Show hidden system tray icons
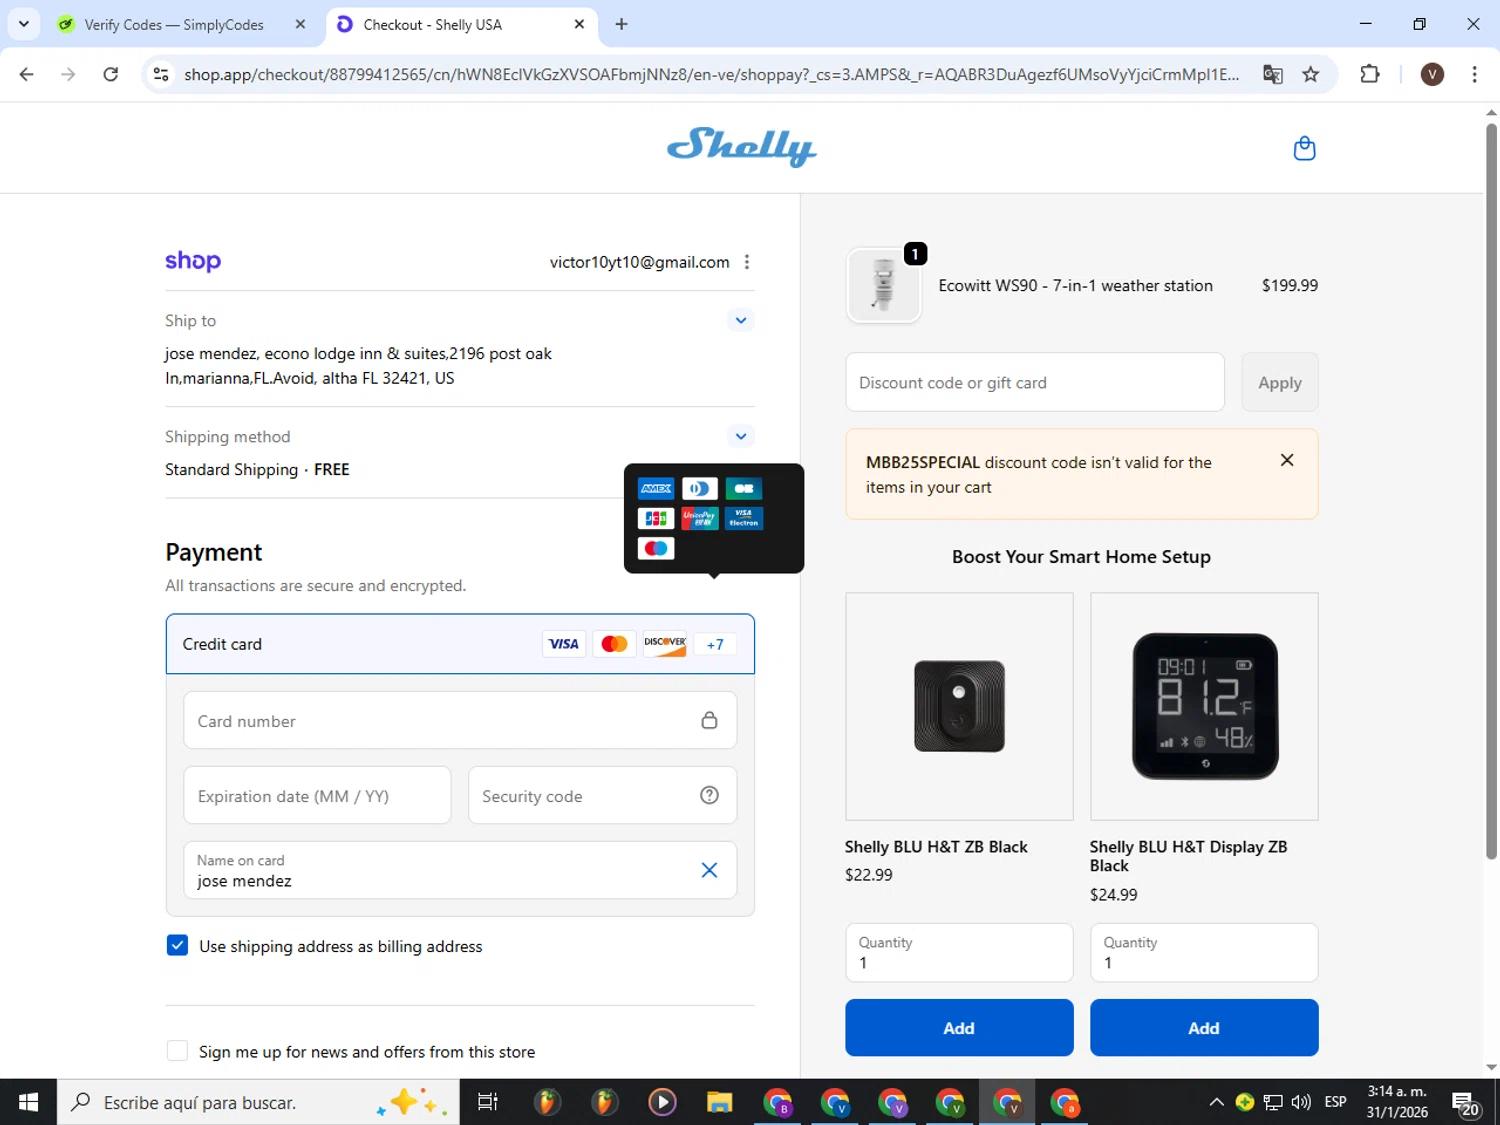1500x1125 pixels. click(1216, 1102)
